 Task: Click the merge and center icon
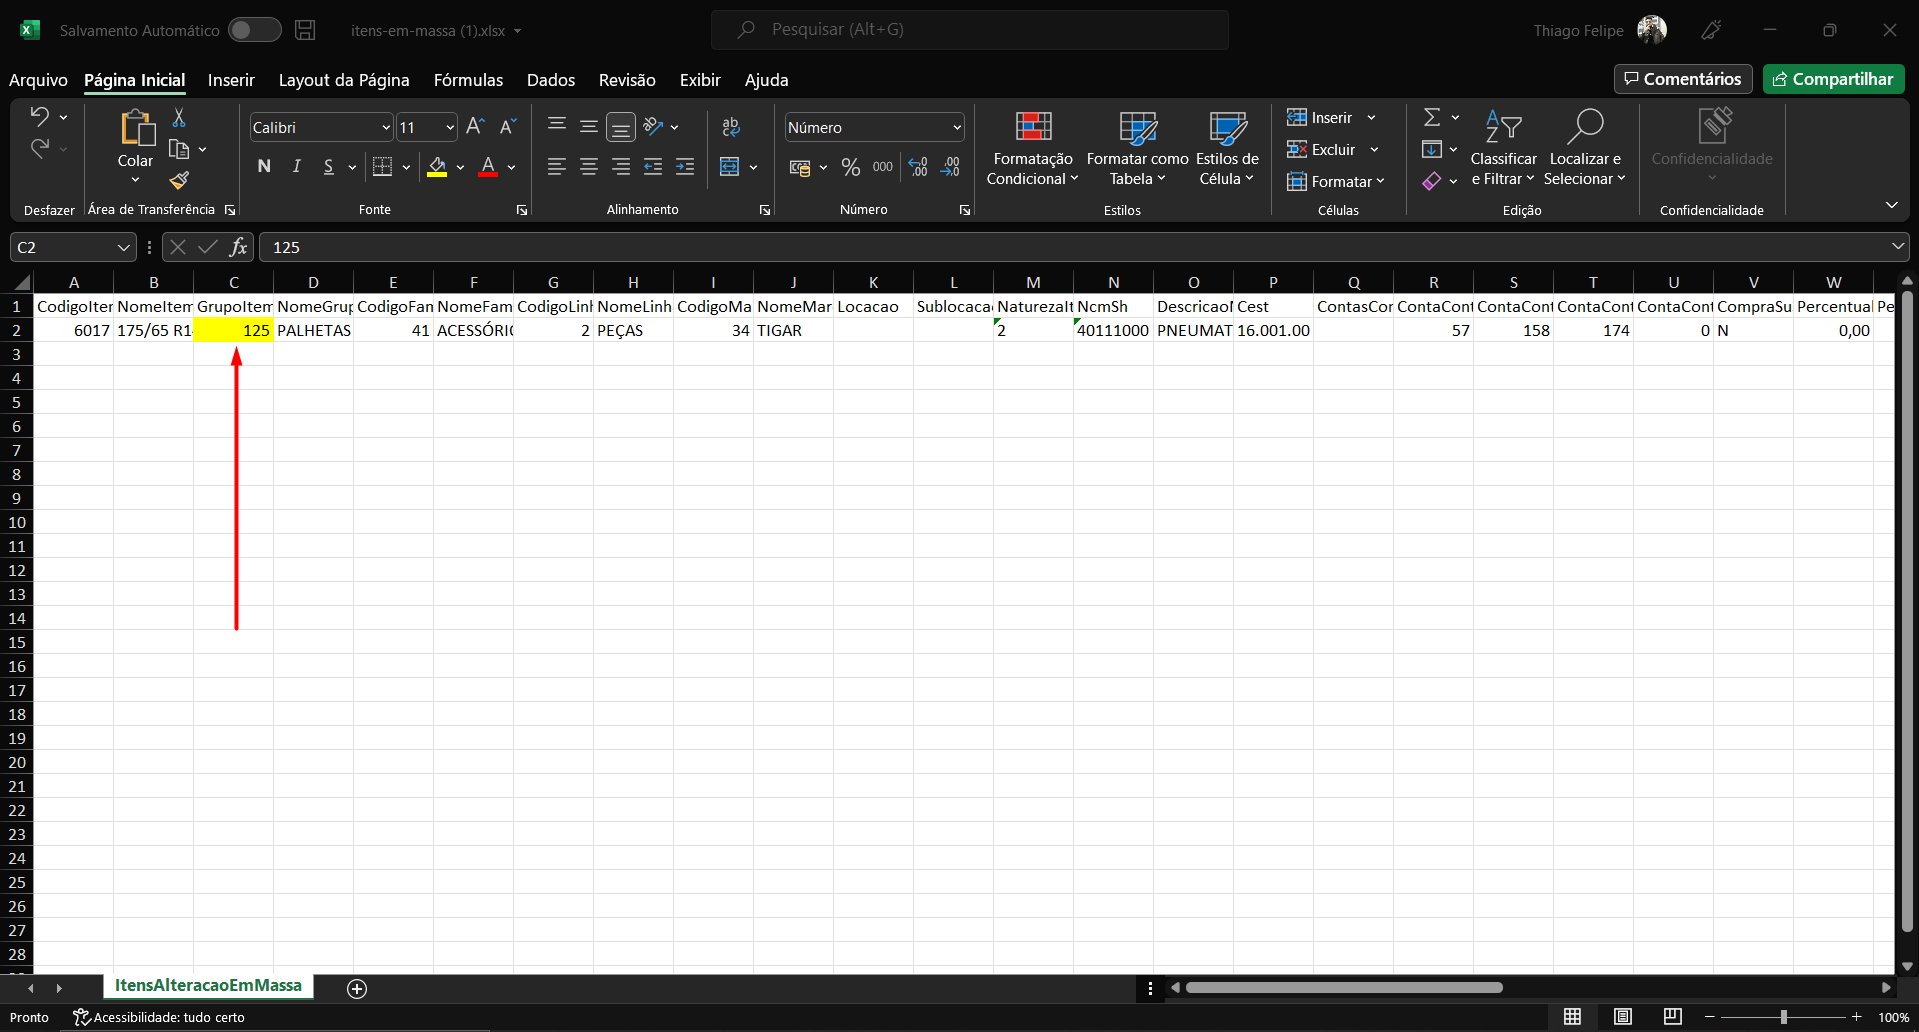[x=730, y=166]
